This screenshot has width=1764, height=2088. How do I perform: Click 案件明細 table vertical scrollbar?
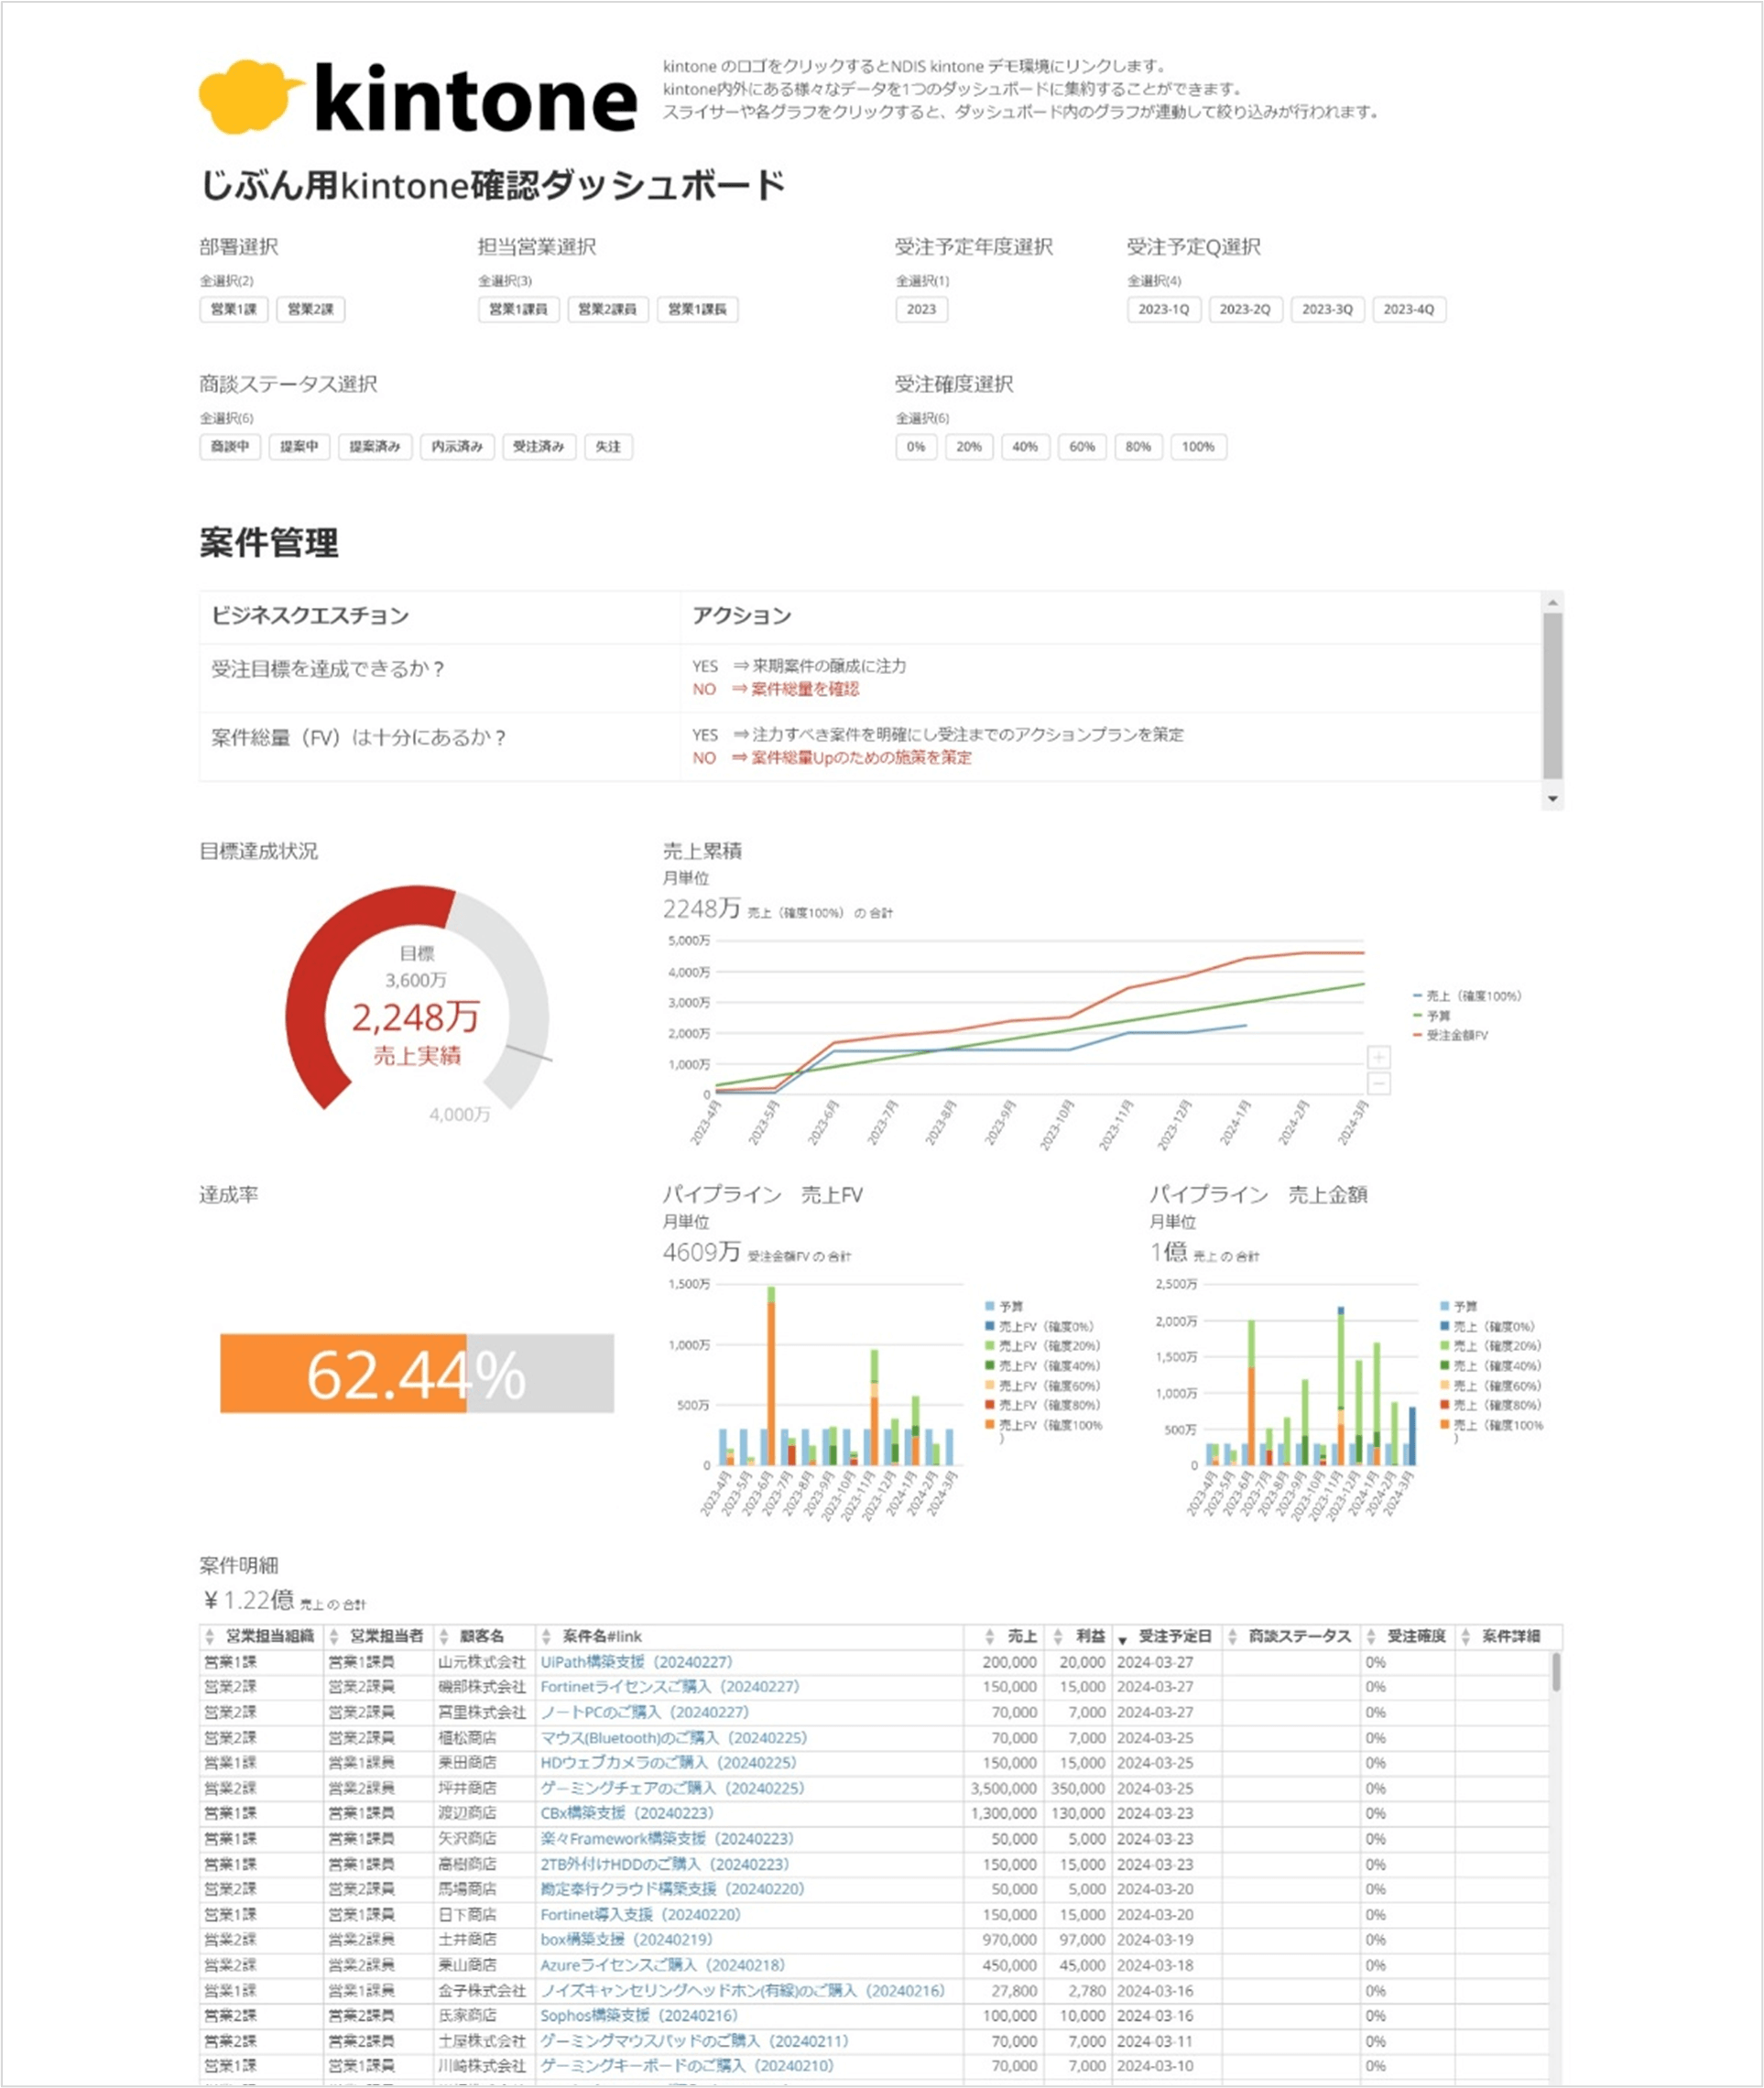(1556, 1673)
